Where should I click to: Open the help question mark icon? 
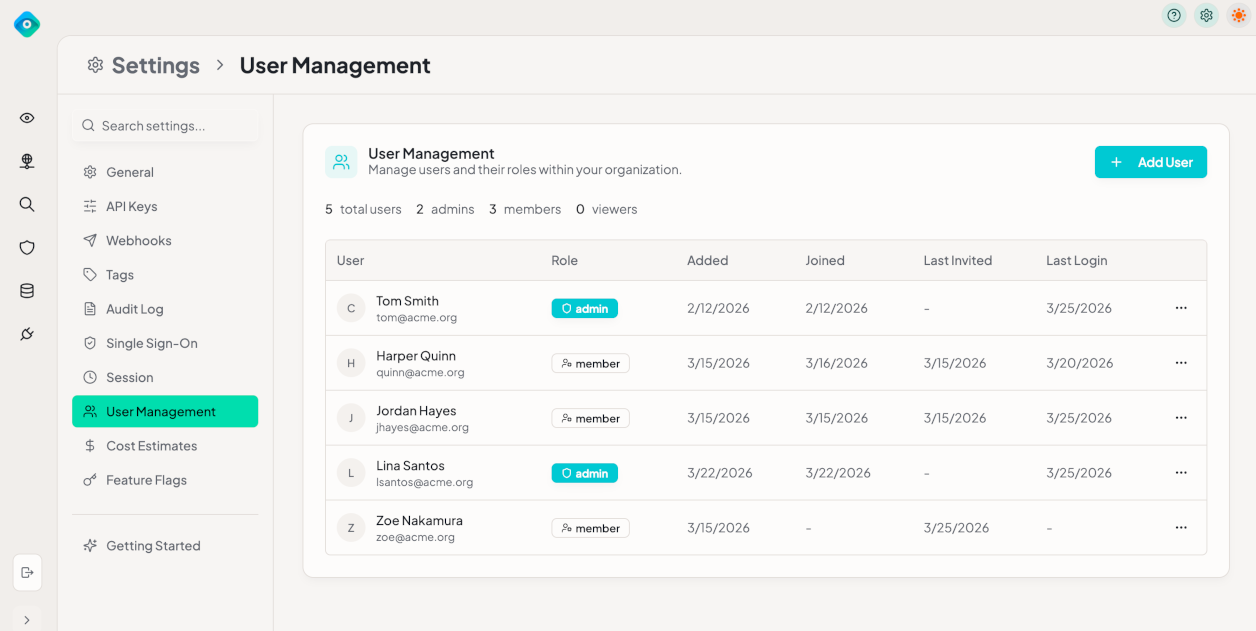click(x=1174, y=15)
